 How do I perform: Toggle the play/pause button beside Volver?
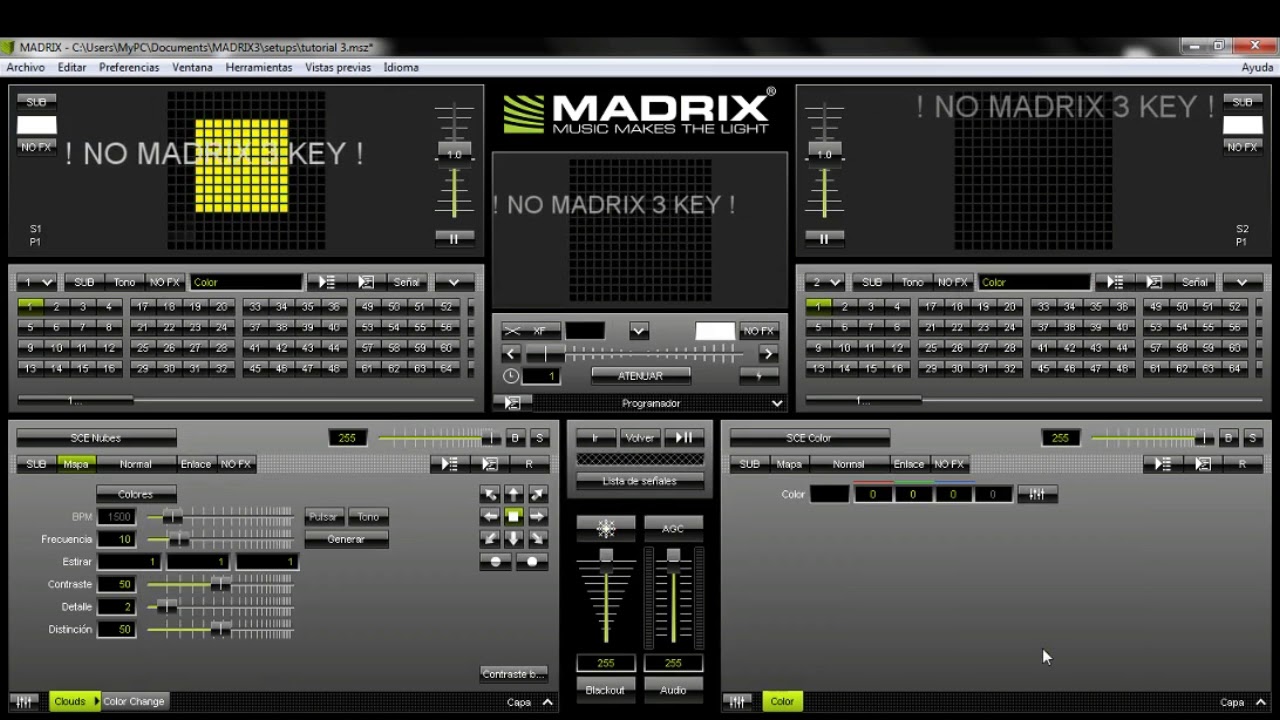pyautogui.click(x=684, y=438)
